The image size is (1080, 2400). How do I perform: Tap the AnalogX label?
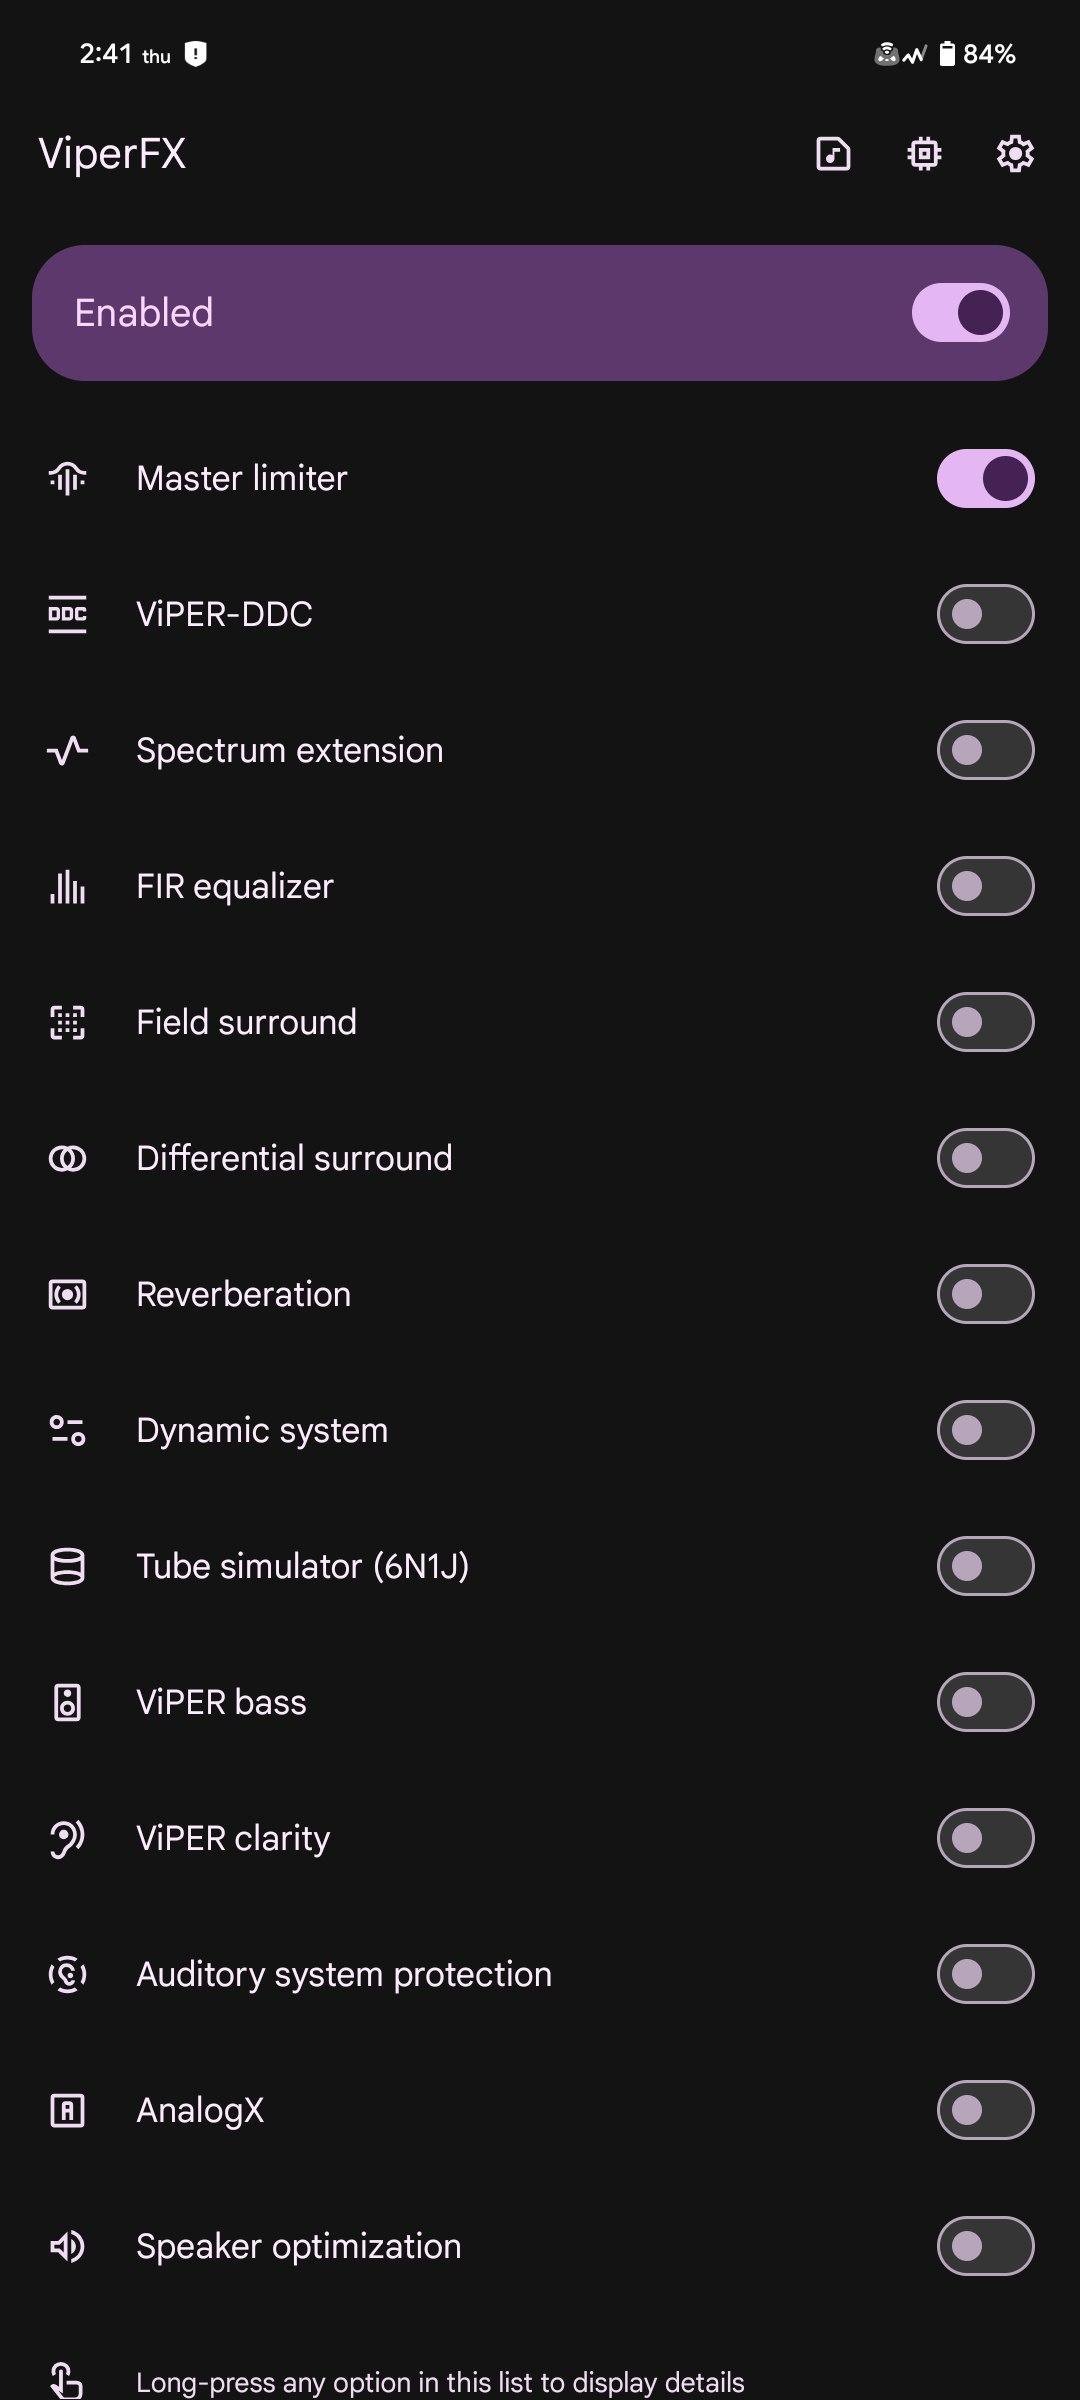click(200, 2110)
